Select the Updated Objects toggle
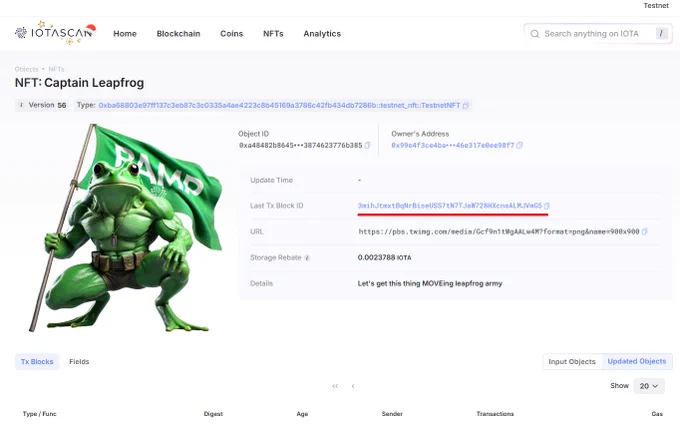 [x=637, y=361]
